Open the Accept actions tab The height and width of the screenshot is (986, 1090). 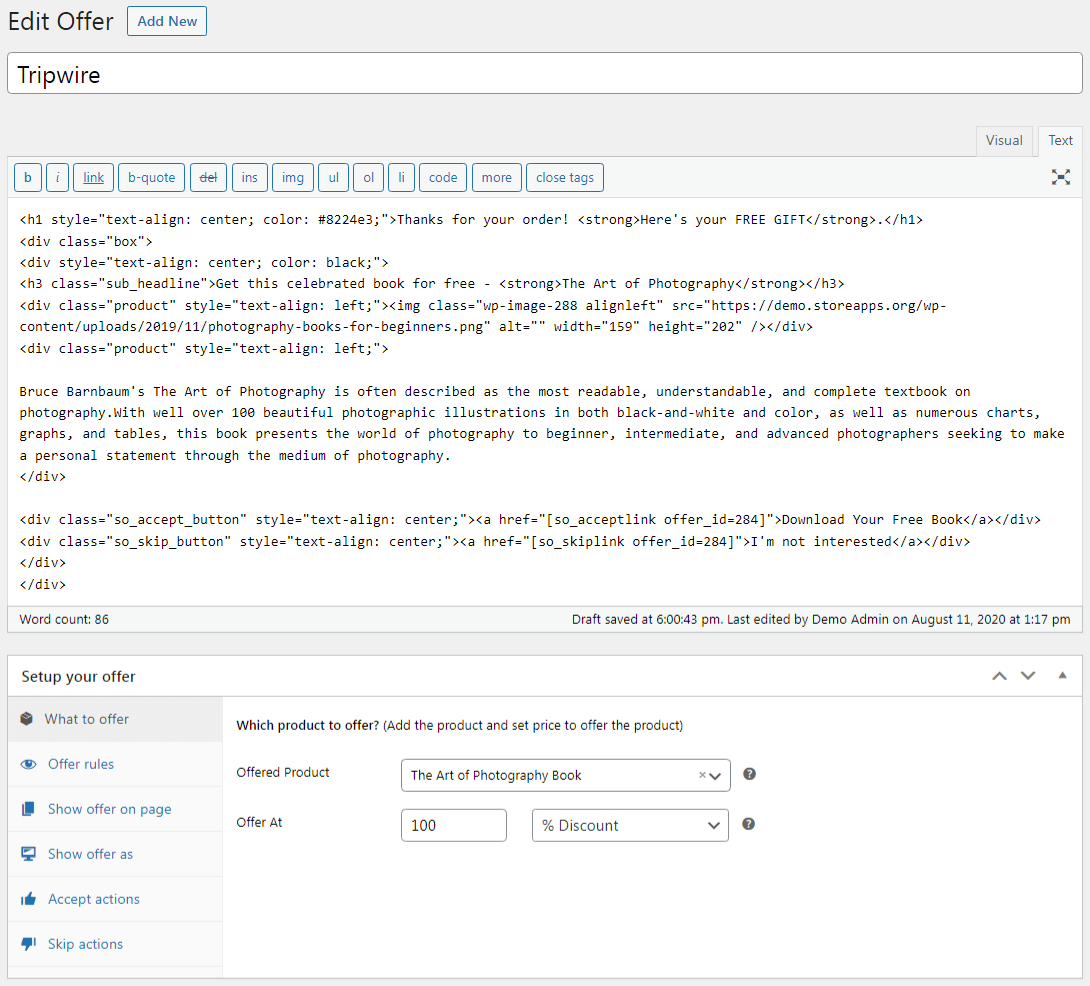click(x=115, y=899)
